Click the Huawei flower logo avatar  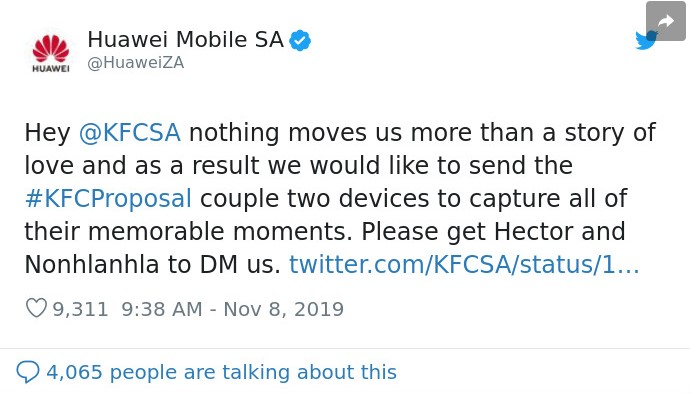coord(51,54)
